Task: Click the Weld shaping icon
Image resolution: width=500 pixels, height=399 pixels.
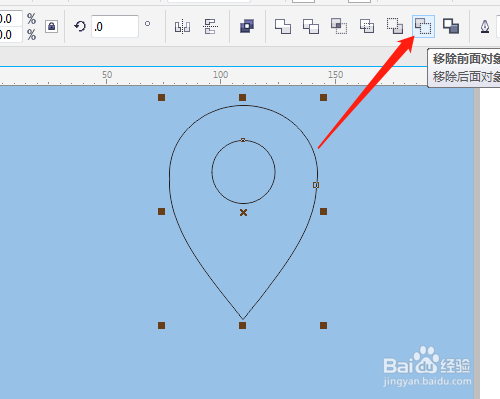Action: pos(283,26)
